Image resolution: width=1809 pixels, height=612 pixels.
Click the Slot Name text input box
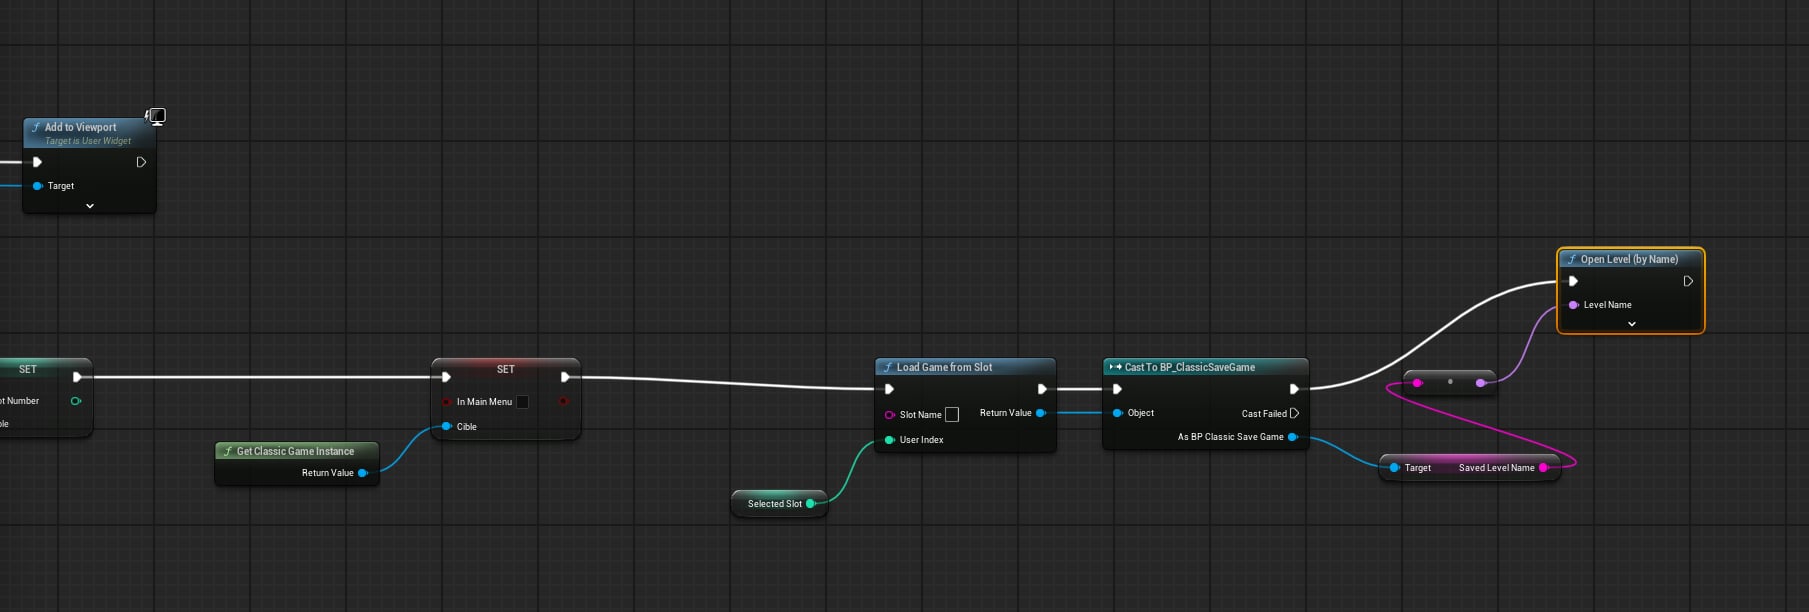click(952, 414)
